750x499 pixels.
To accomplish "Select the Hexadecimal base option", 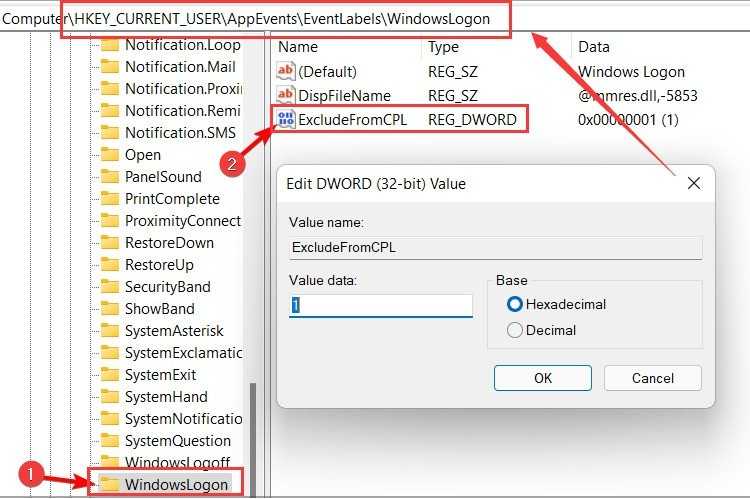I will (x=515, y=304).
